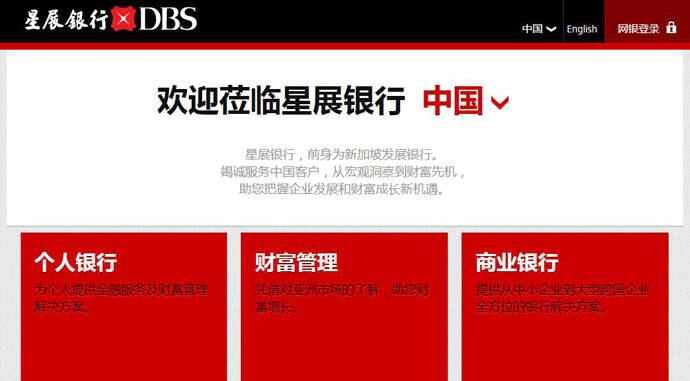The width and height of the screenshot is (690, 381).
Task: Click the intro paragraph about 新加坡发展银行
Action: tap(343, 172)
